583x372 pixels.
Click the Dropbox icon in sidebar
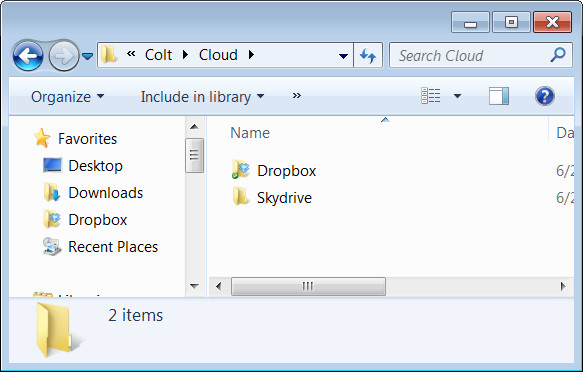point(52,219)
